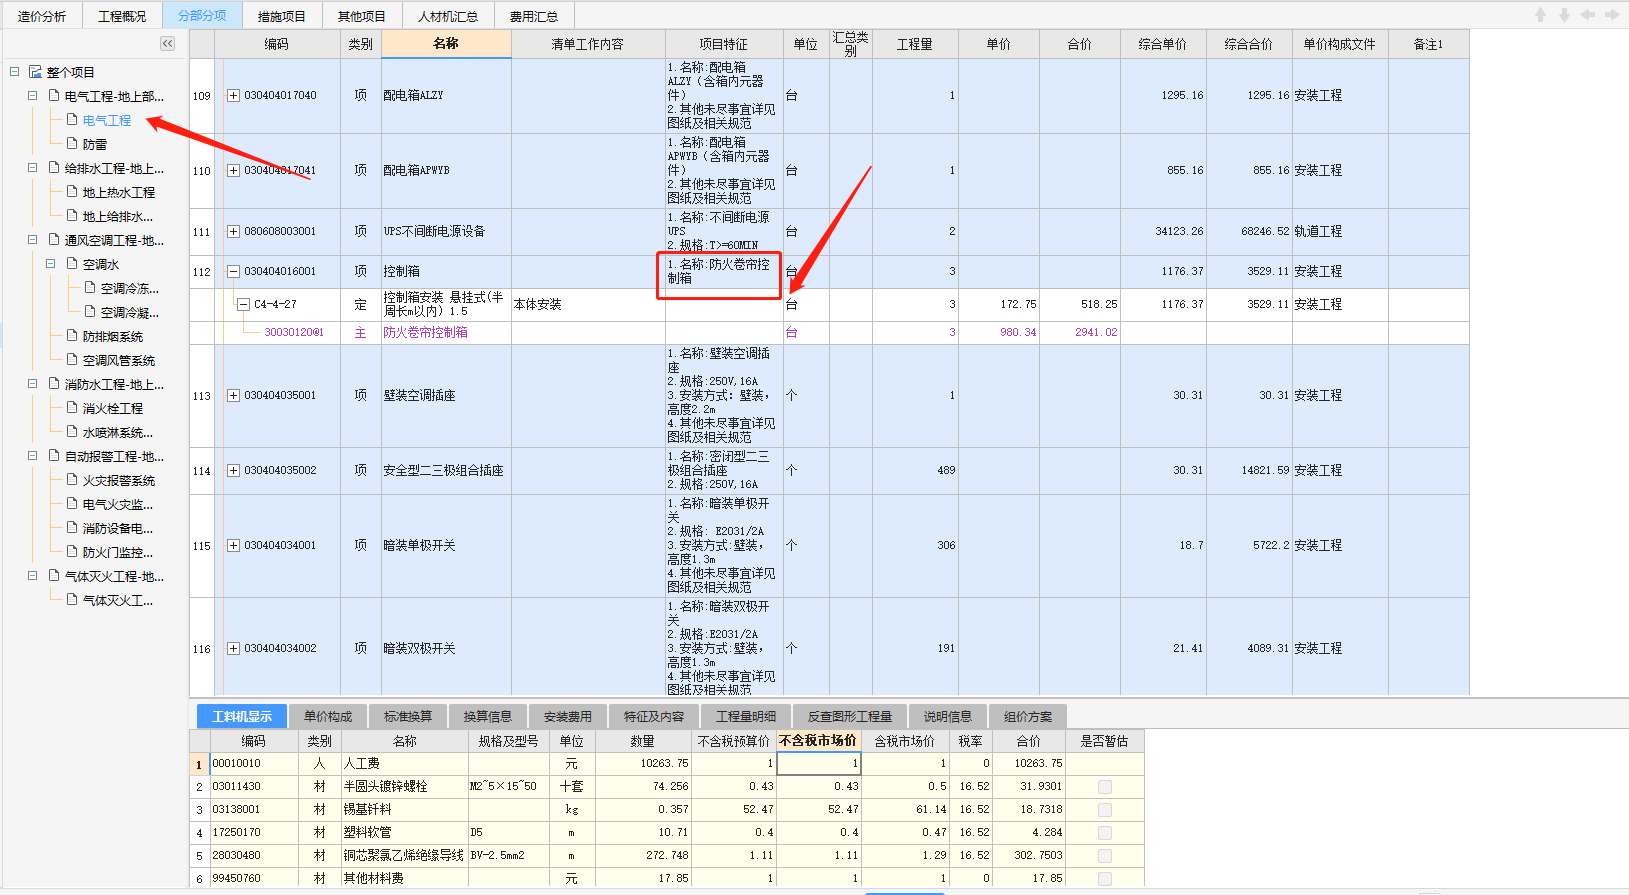Open the 造价分析 tab
The image size is (1629, 895).
tap(42, 16)
